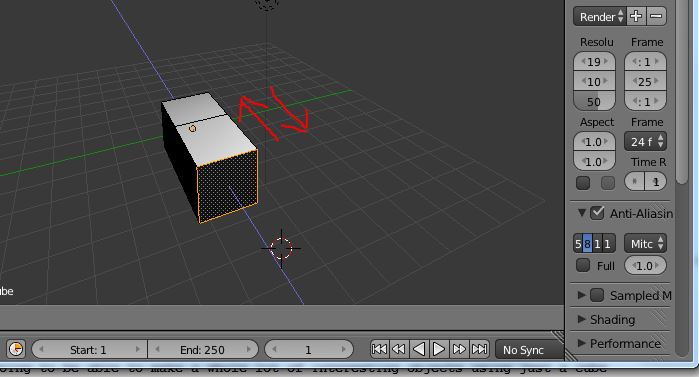The image size is (699, 377).
Task: Click the Resolu label text
Action: 596,42
